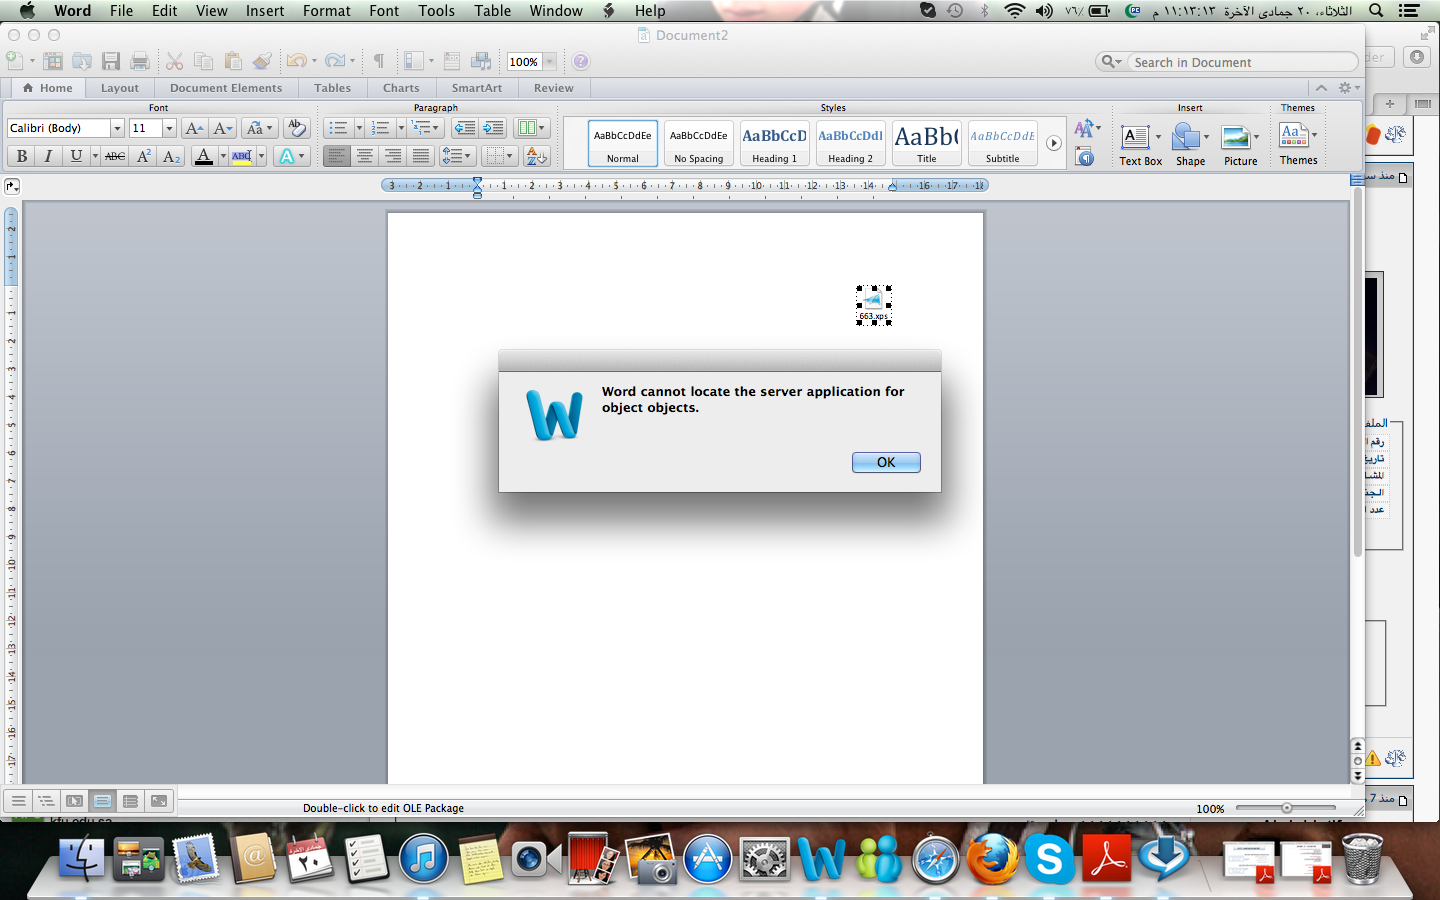The height and width of the screenshot is (900, 1440).
Task: Click the Clear Formatting icon
Action: [x=296, y=128]
